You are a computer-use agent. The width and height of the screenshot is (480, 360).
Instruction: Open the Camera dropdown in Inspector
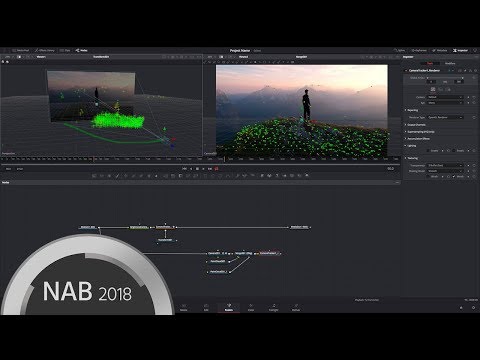coord(445,97)
